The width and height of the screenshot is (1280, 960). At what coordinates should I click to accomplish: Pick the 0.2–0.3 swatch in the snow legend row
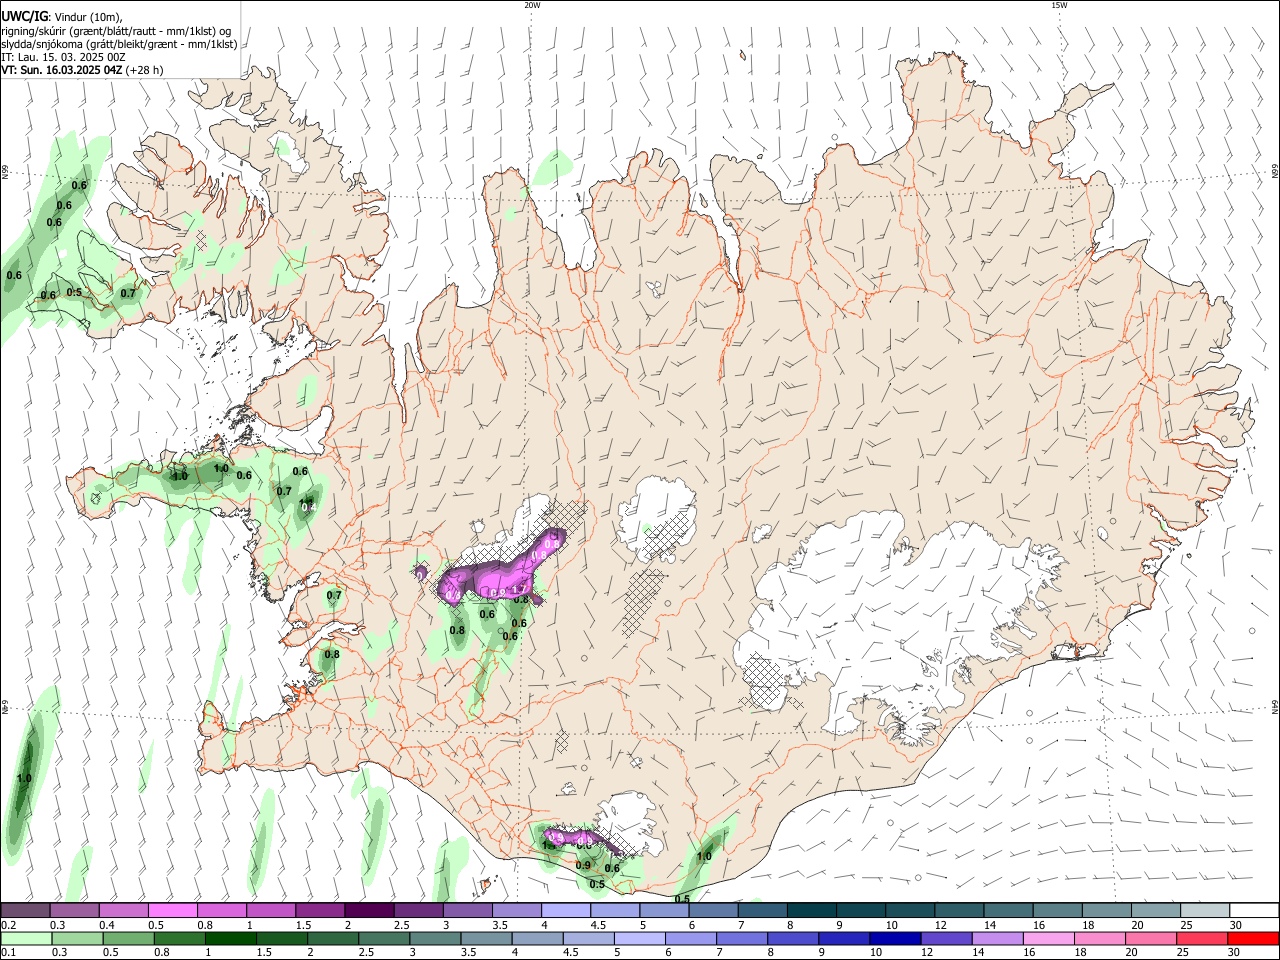[x=25, y=911]
